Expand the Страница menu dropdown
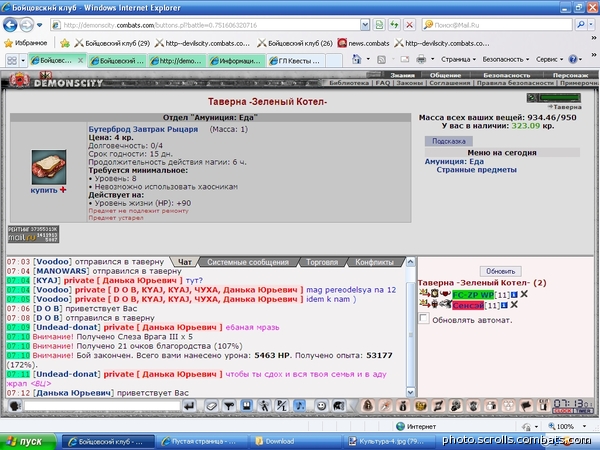The width and height of the screenshot is (600, 450). pos(458,59)
